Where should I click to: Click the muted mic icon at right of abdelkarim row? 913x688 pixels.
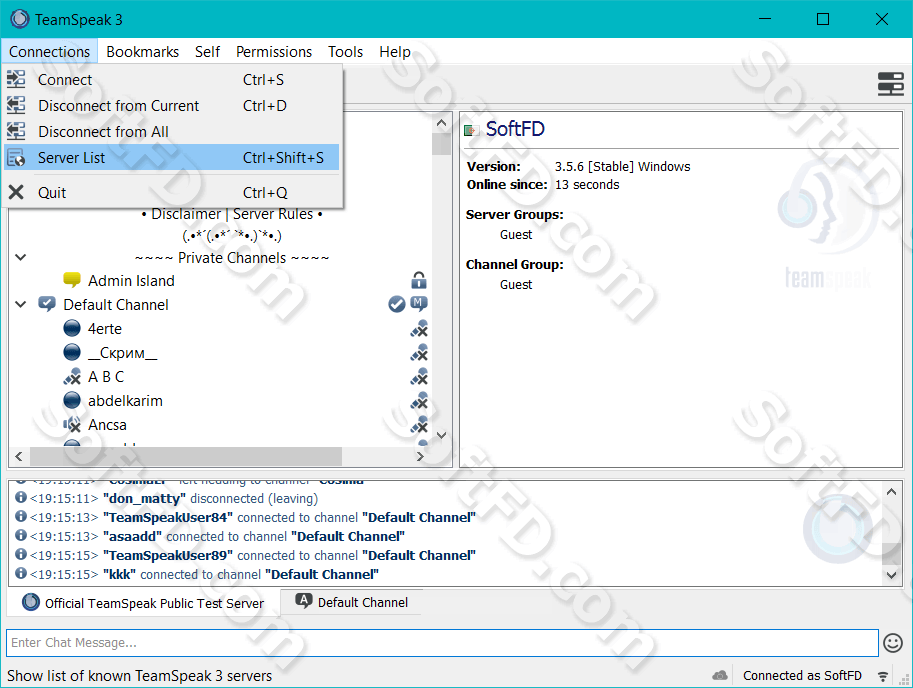(419, 400)
